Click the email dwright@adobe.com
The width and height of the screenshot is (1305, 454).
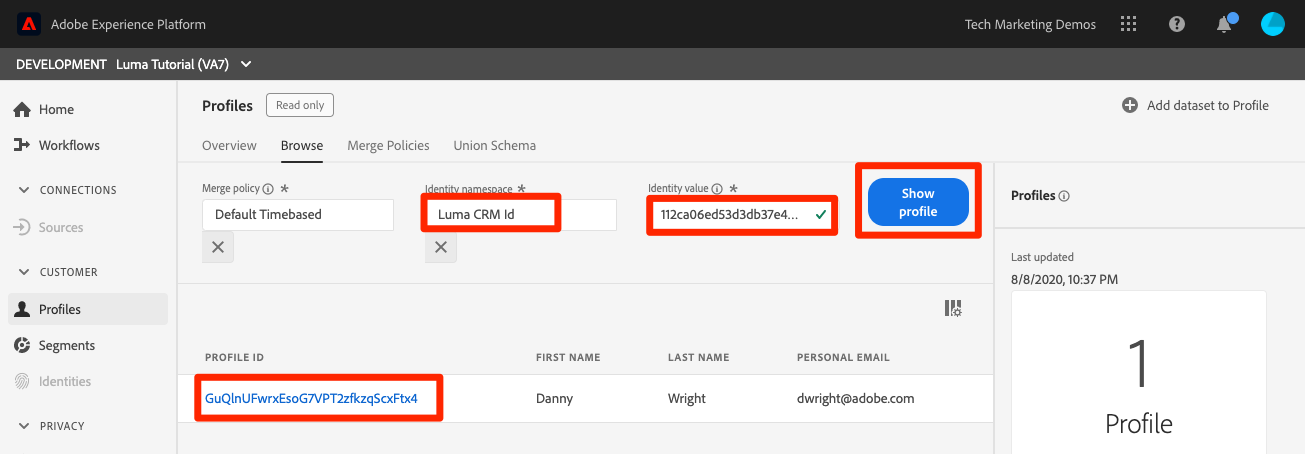point(856,398)
